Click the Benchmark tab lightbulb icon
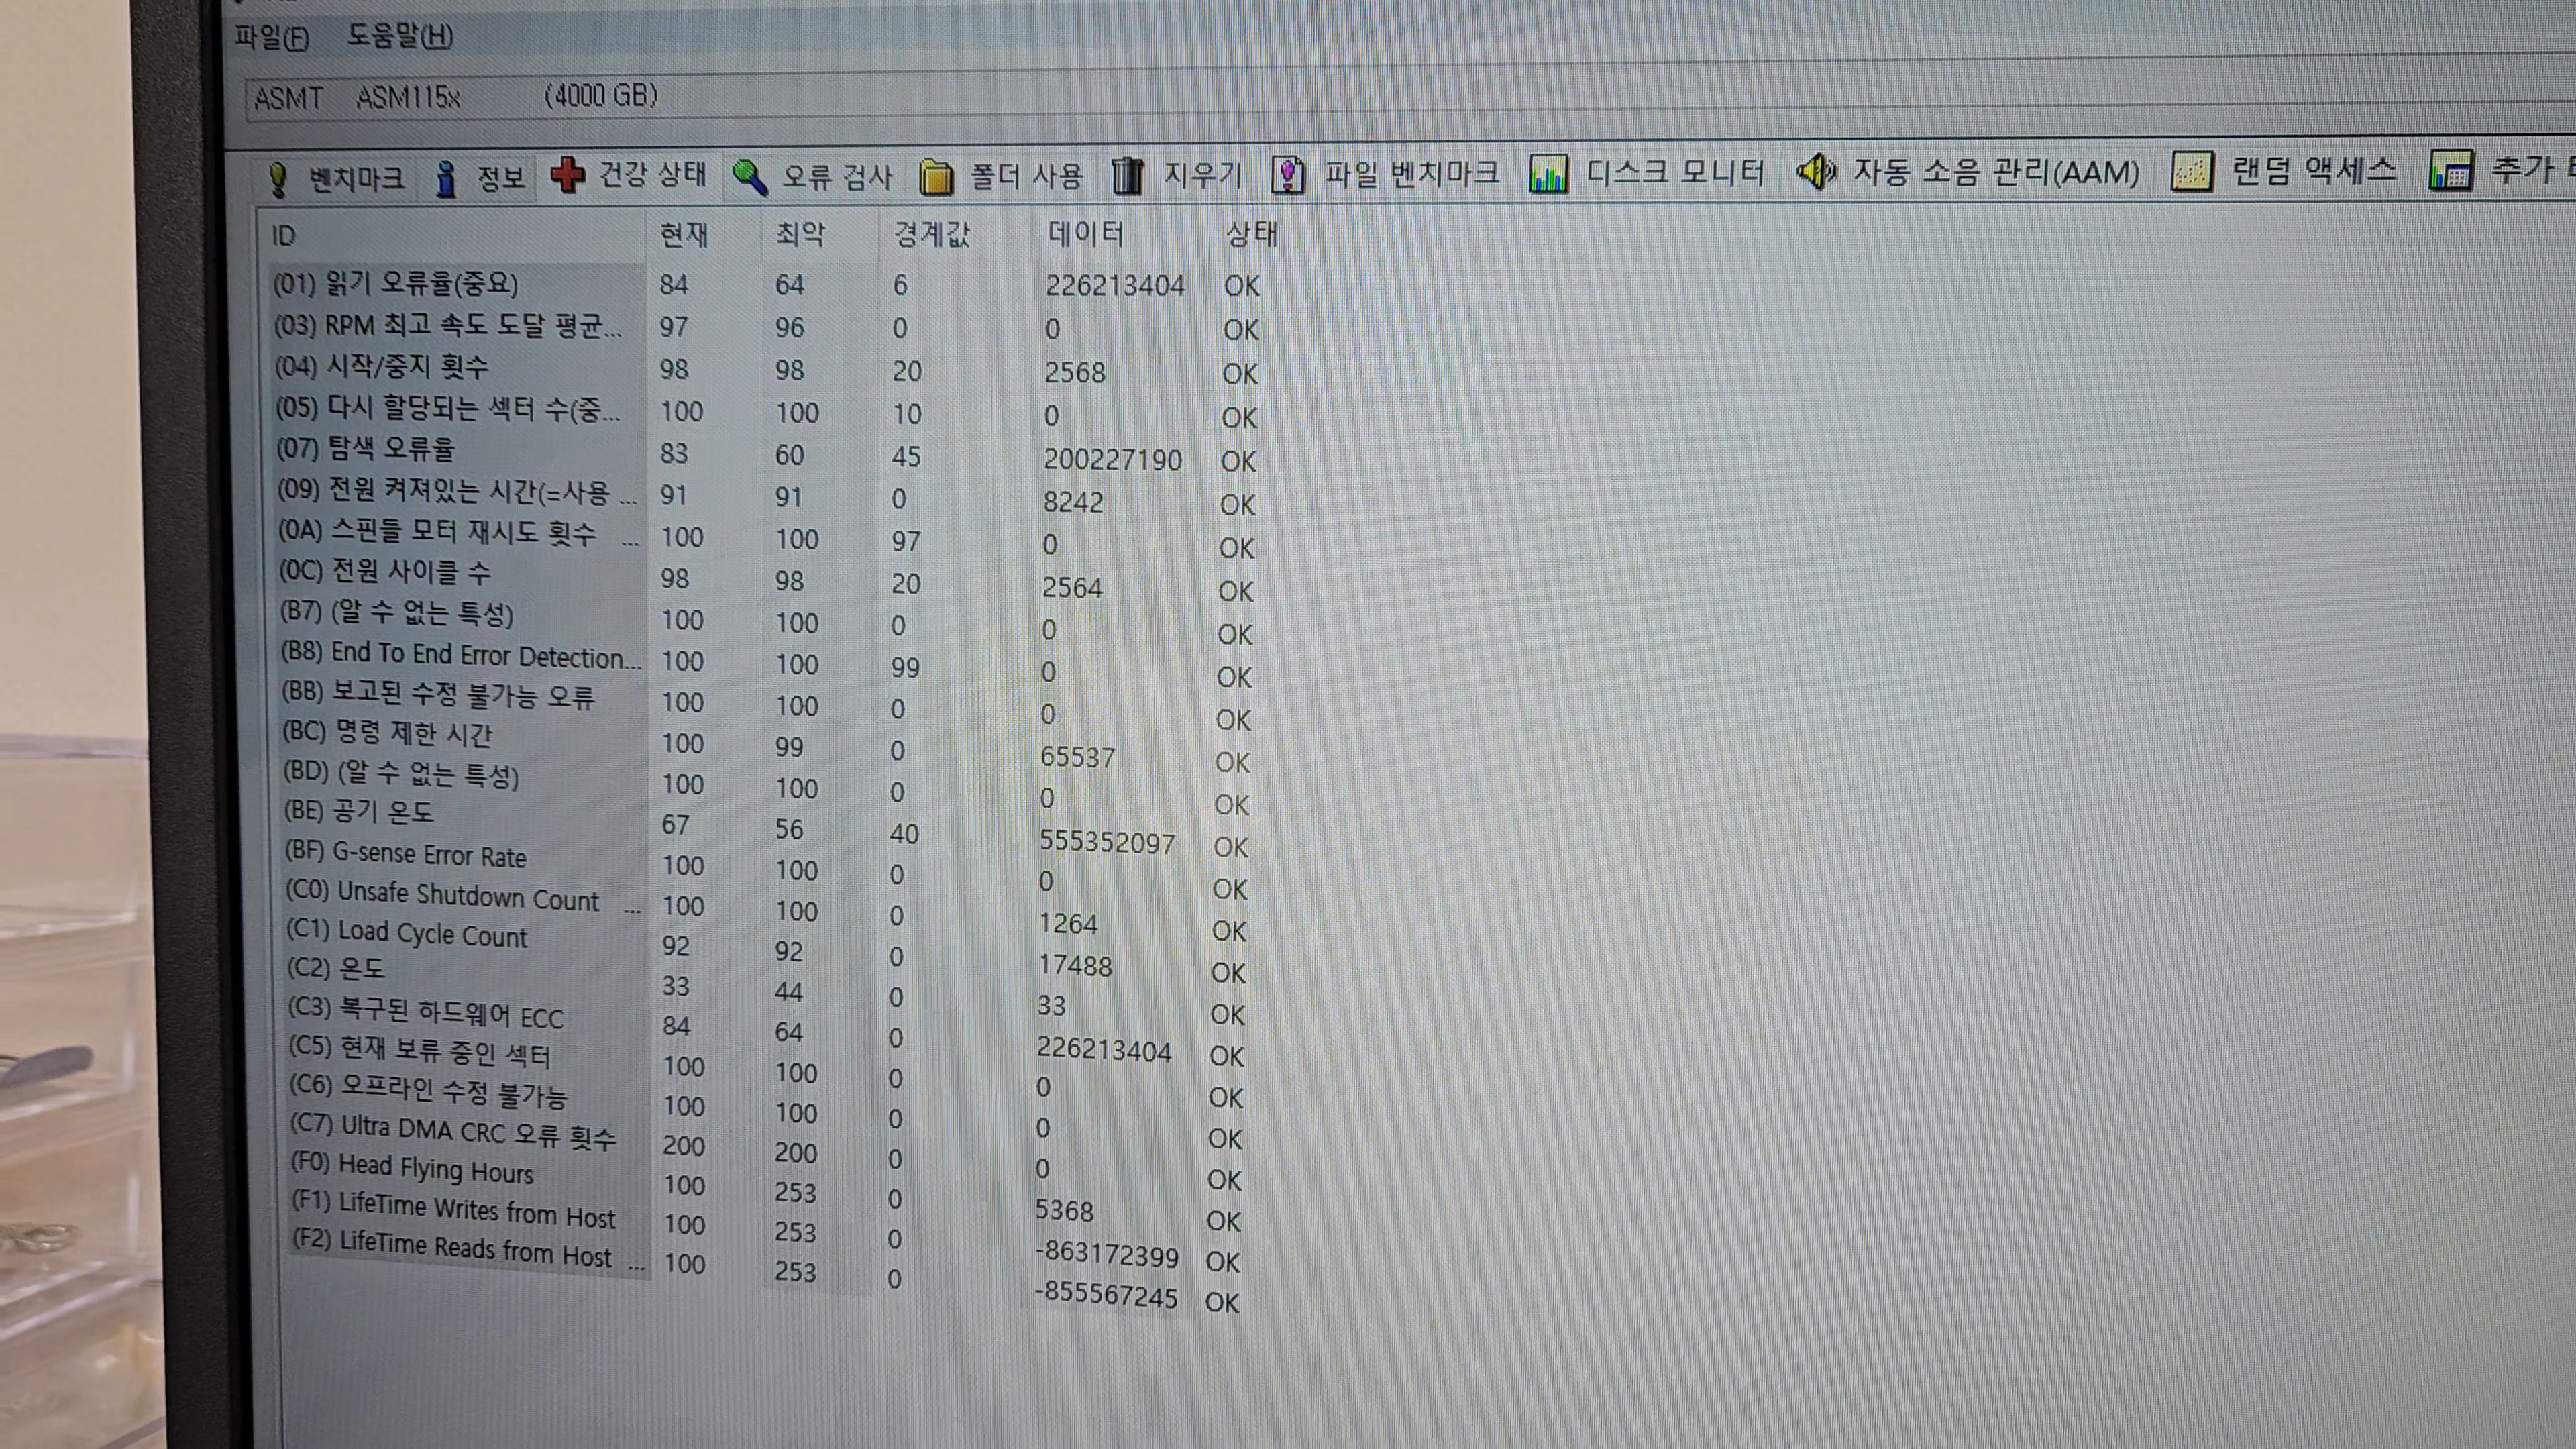 point(279,180)
